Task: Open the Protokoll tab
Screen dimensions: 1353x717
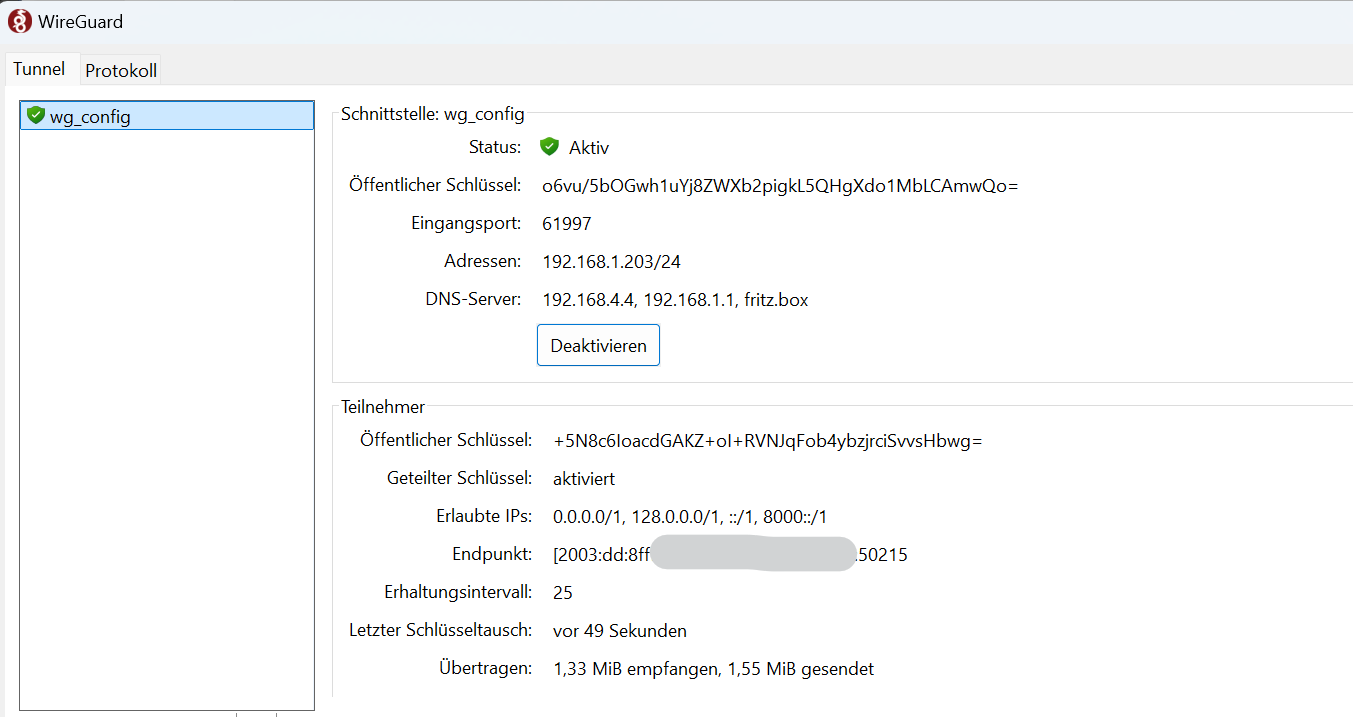Action: tap(121, 71)
